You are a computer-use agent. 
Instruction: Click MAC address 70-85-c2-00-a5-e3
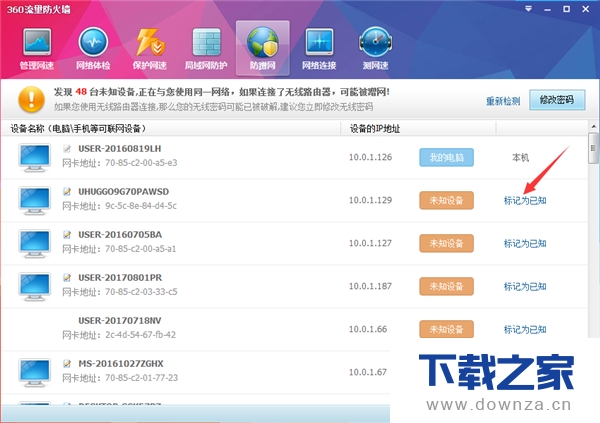(x=141, y=163)
